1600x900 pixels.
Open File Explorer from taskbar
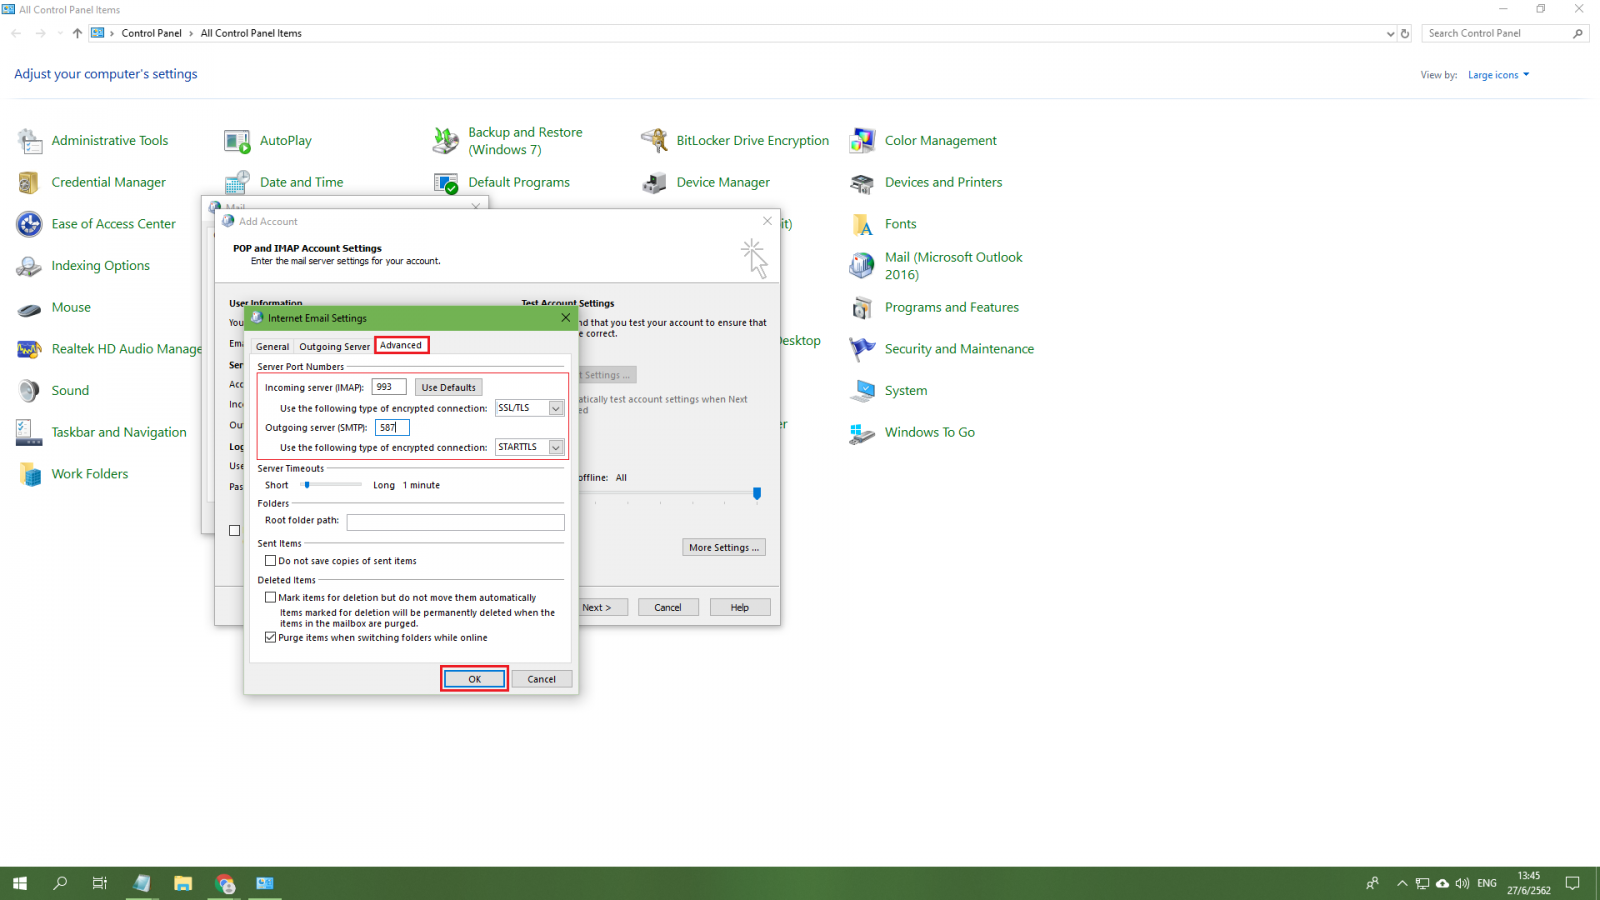183,883
